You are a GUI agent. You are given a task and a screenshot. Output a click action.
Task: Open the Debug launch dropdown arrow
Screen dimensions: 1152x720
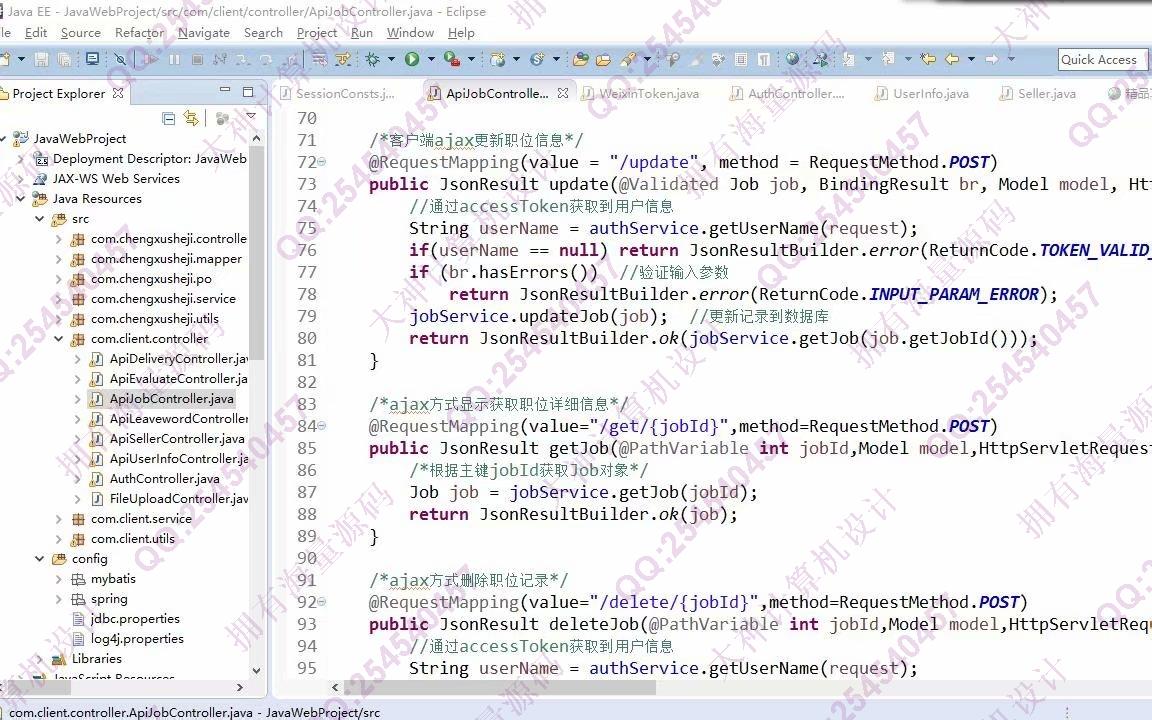click(391, 59)
